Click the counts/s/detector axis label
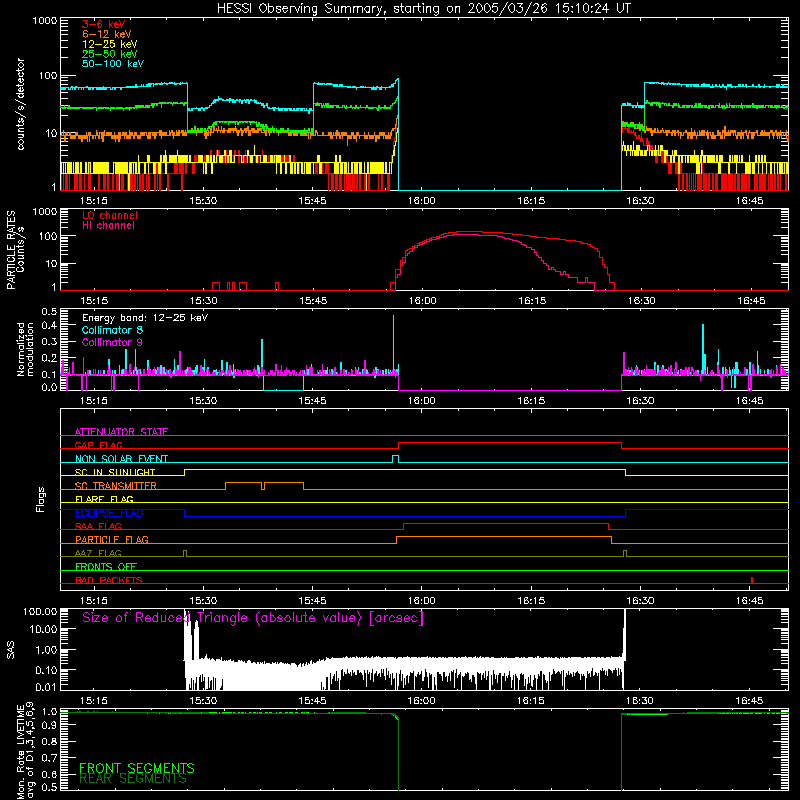The height and width of the screenshot is (800, 800). point(21,104)
